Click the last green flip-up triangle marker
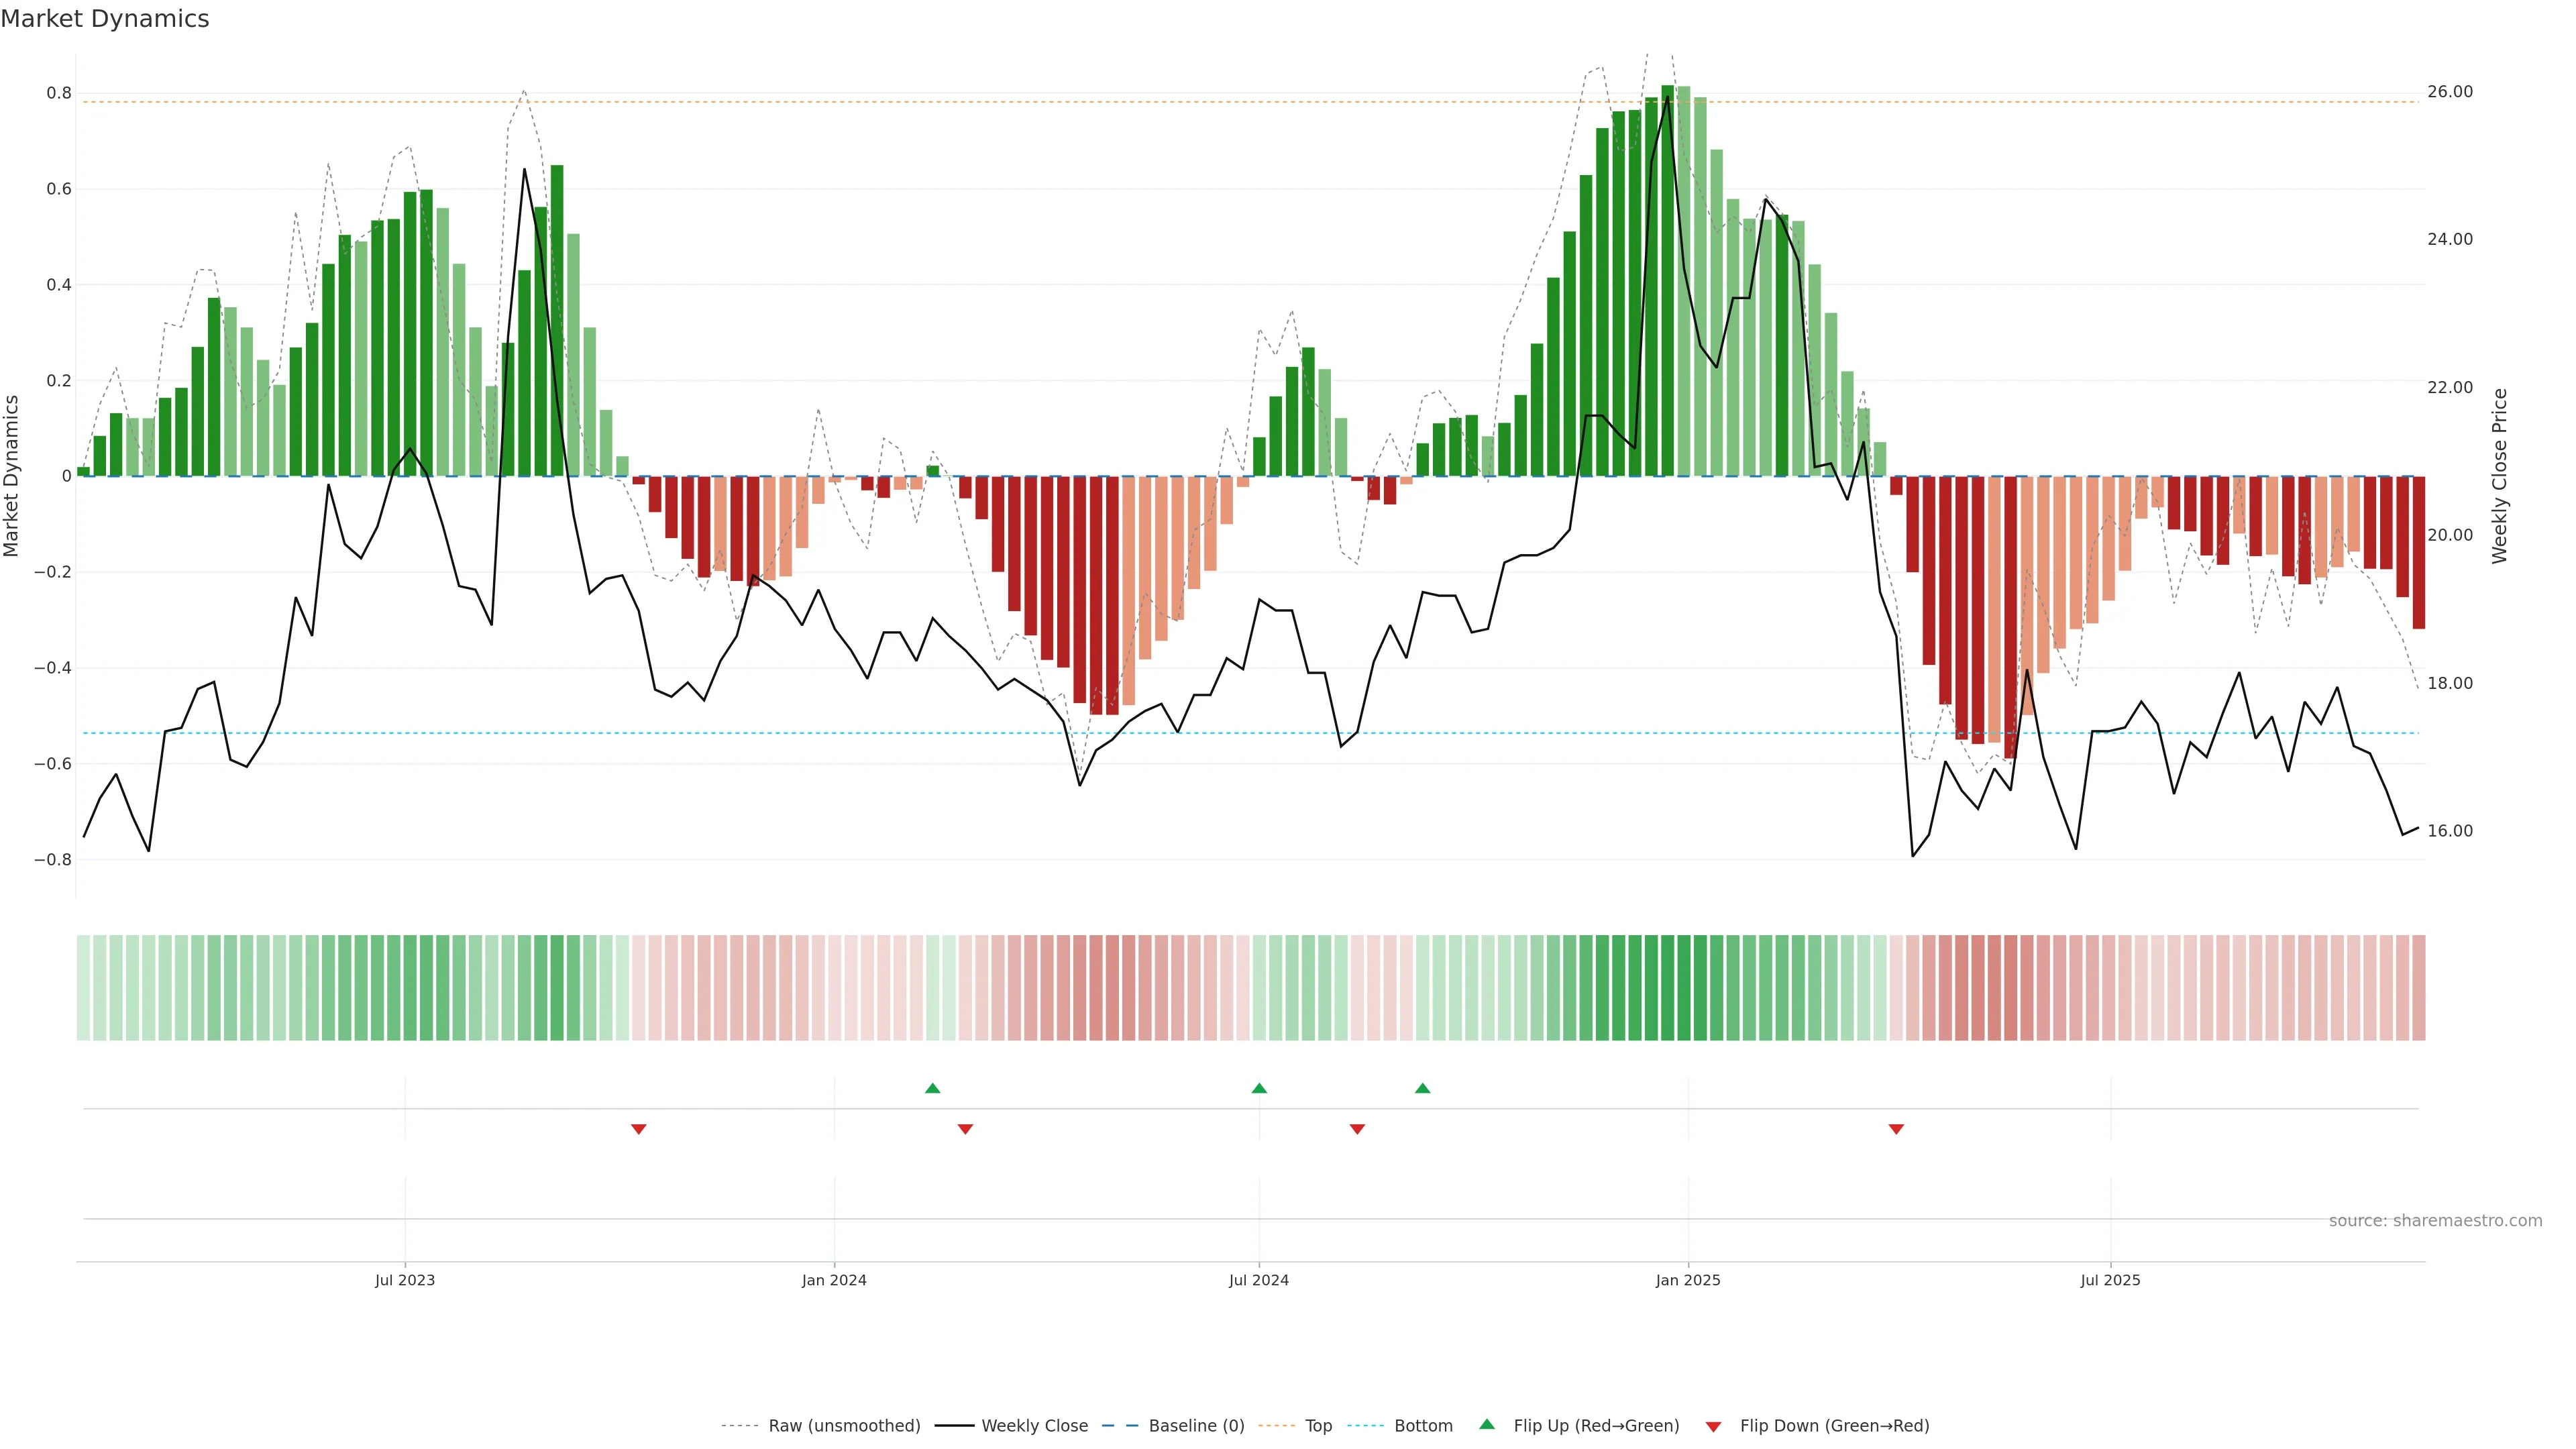This screenshot has width=2576, height=1449. [1422, 1088]
